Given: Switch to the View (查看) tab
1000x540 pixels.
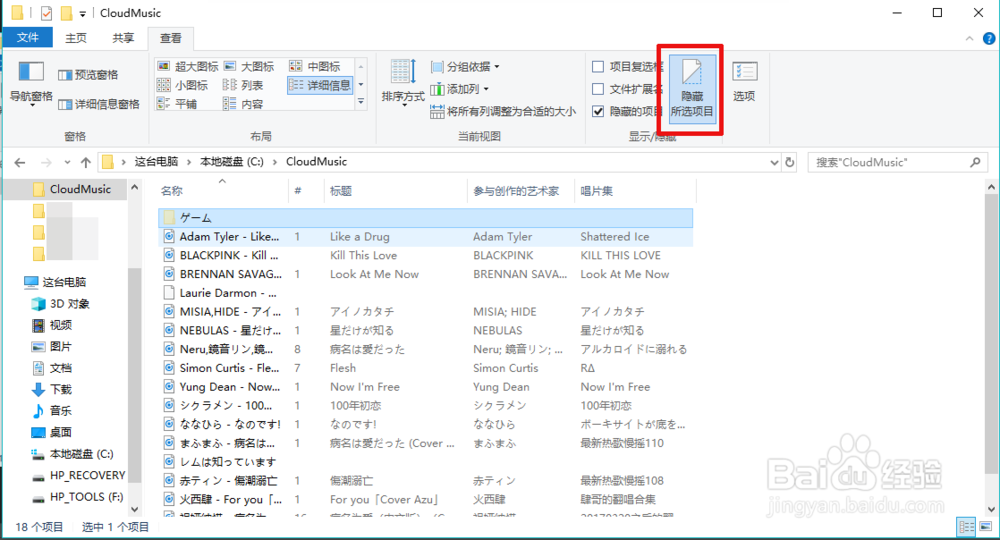Looking at the screenshot, I should coord(170,38).
